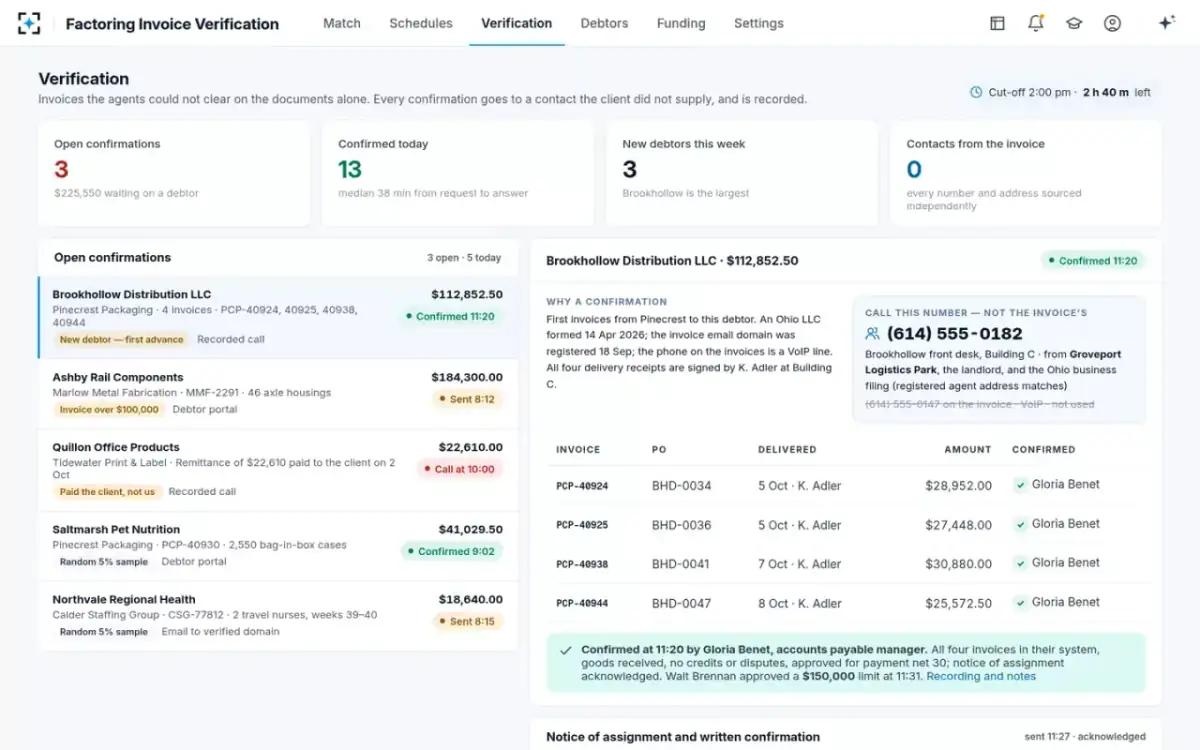Open the Saltmarsh Pet Nutrition row

[x=278, y=546]
